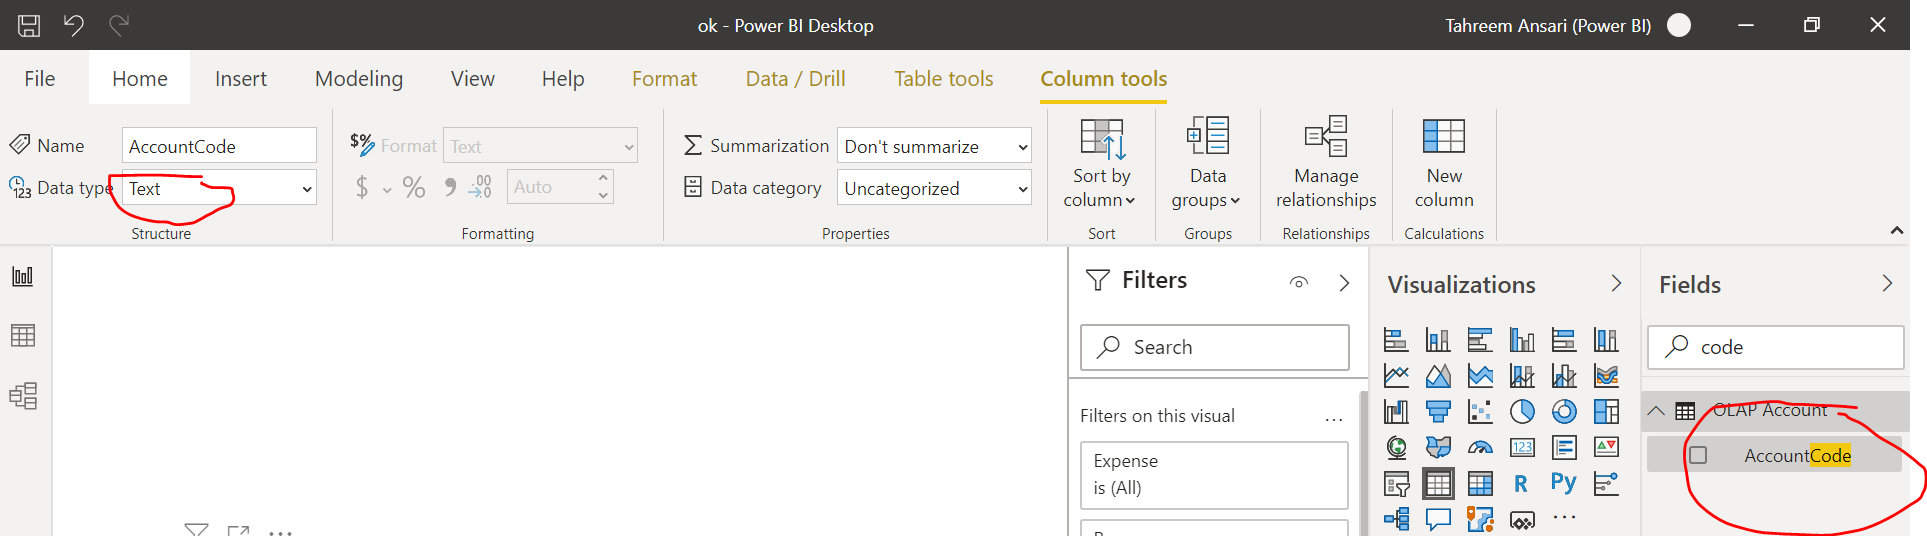Click the Fields search box with 'code'

tap(1775, 347)
